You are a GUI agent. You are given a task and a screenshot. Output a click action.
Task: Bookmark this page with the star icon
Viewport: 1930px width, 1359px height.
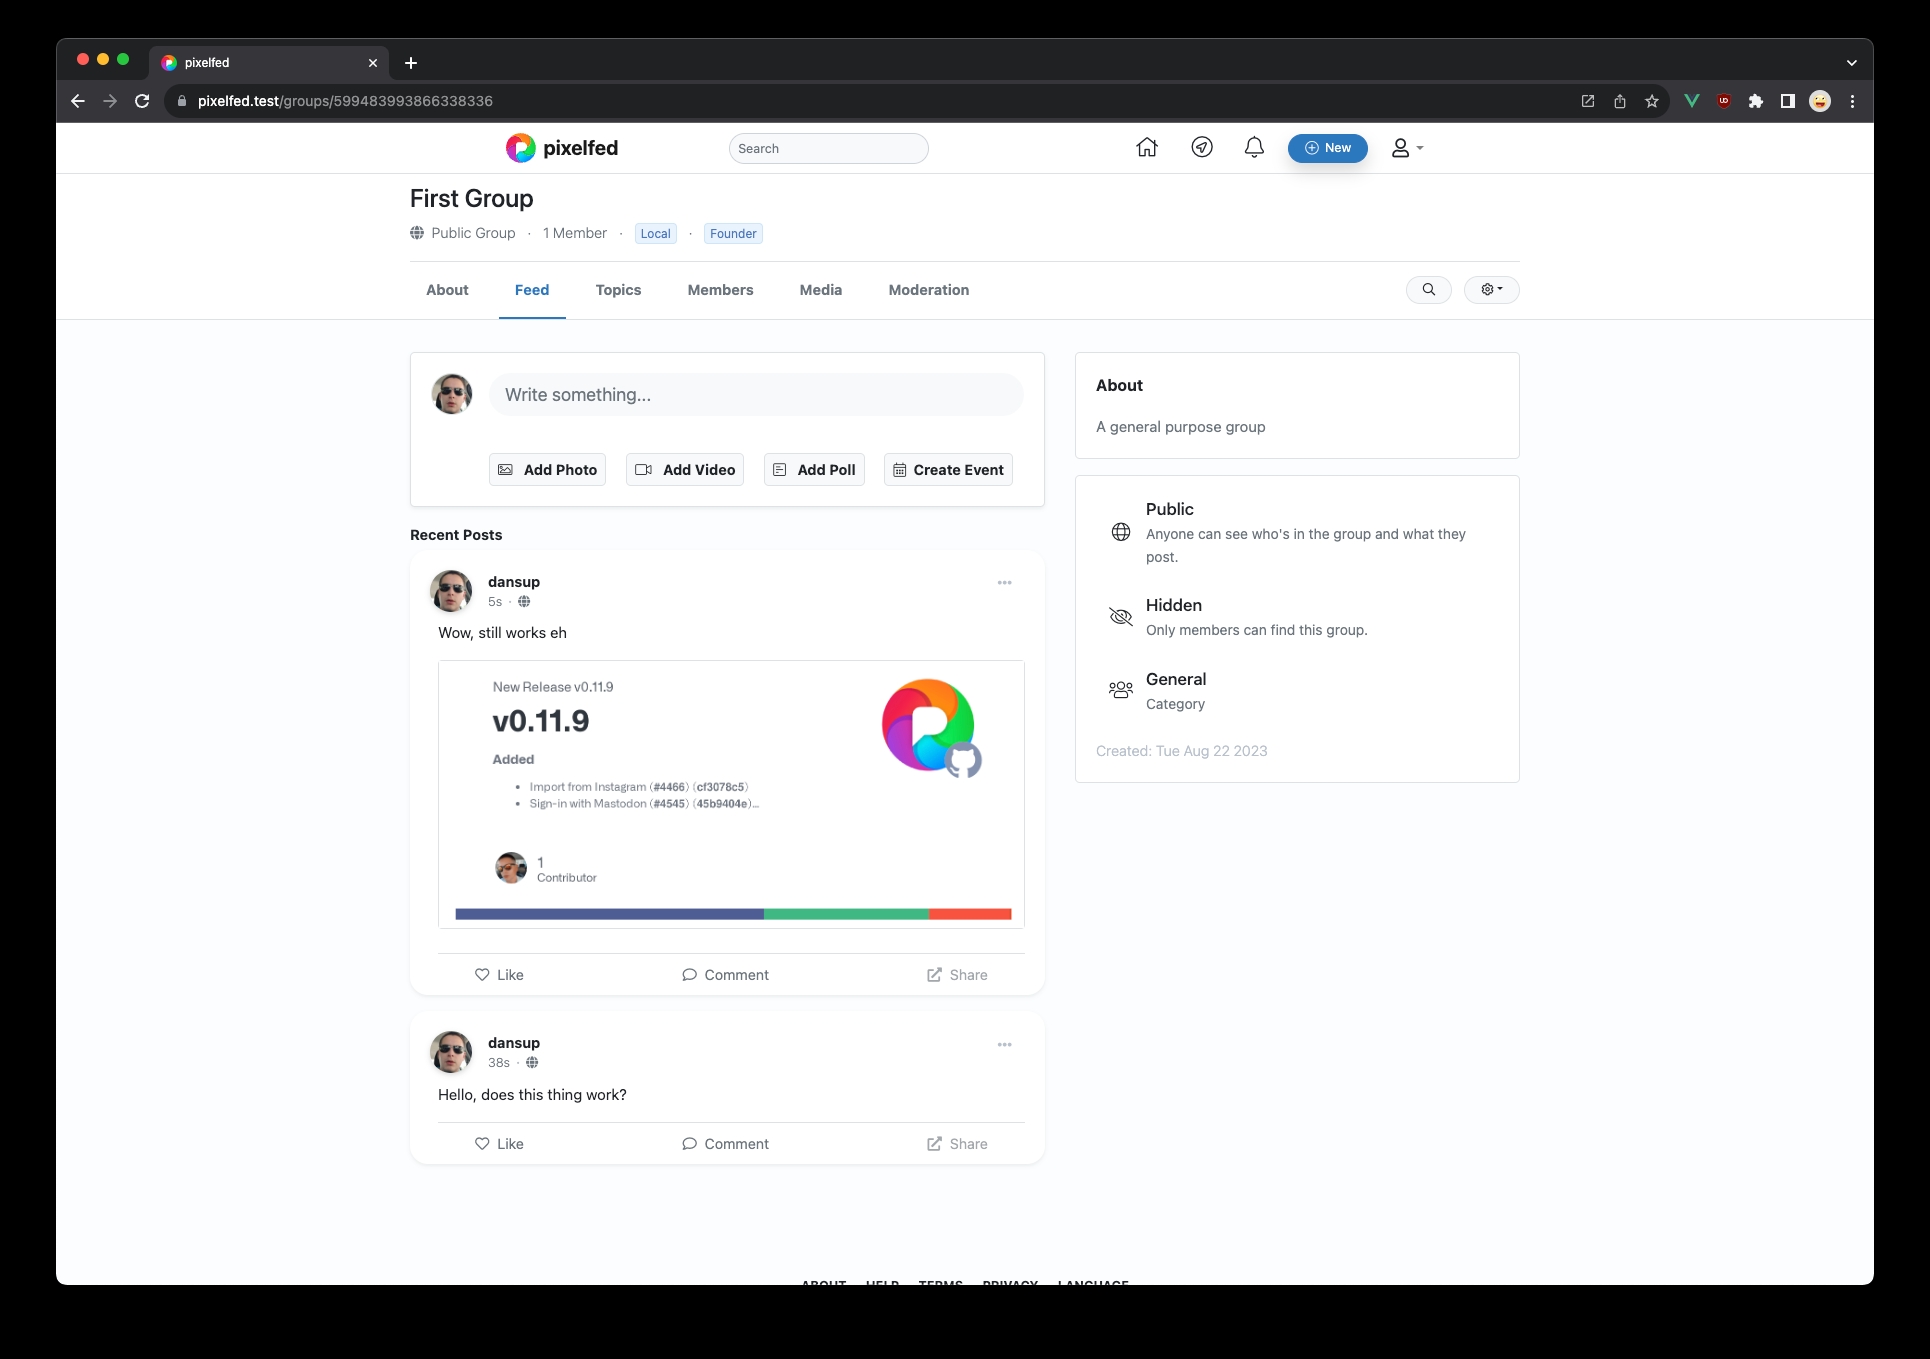coord(1652,101)
